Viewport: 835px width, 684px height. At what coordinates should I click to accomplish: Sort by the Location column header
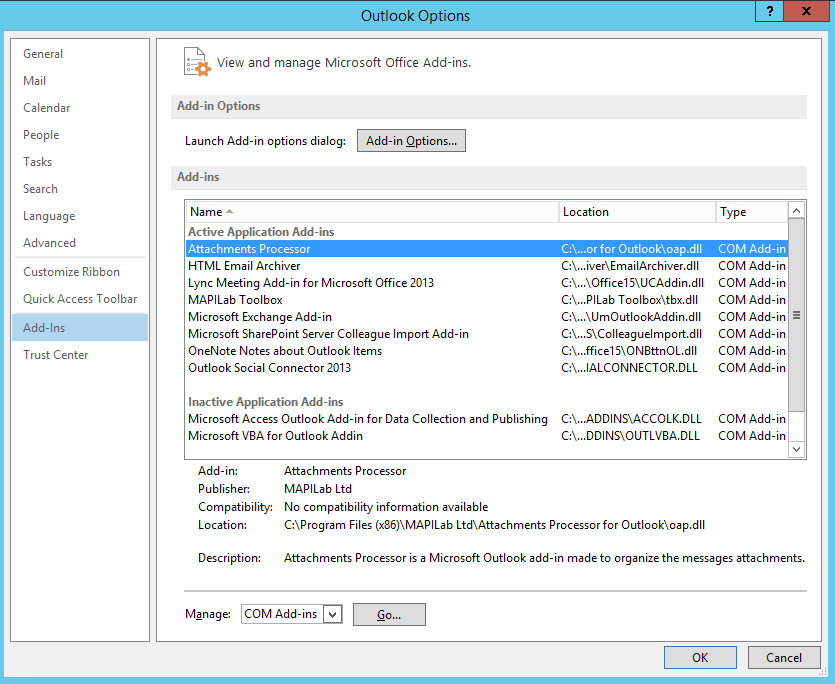pyautogui.click(x=637, y=212)
